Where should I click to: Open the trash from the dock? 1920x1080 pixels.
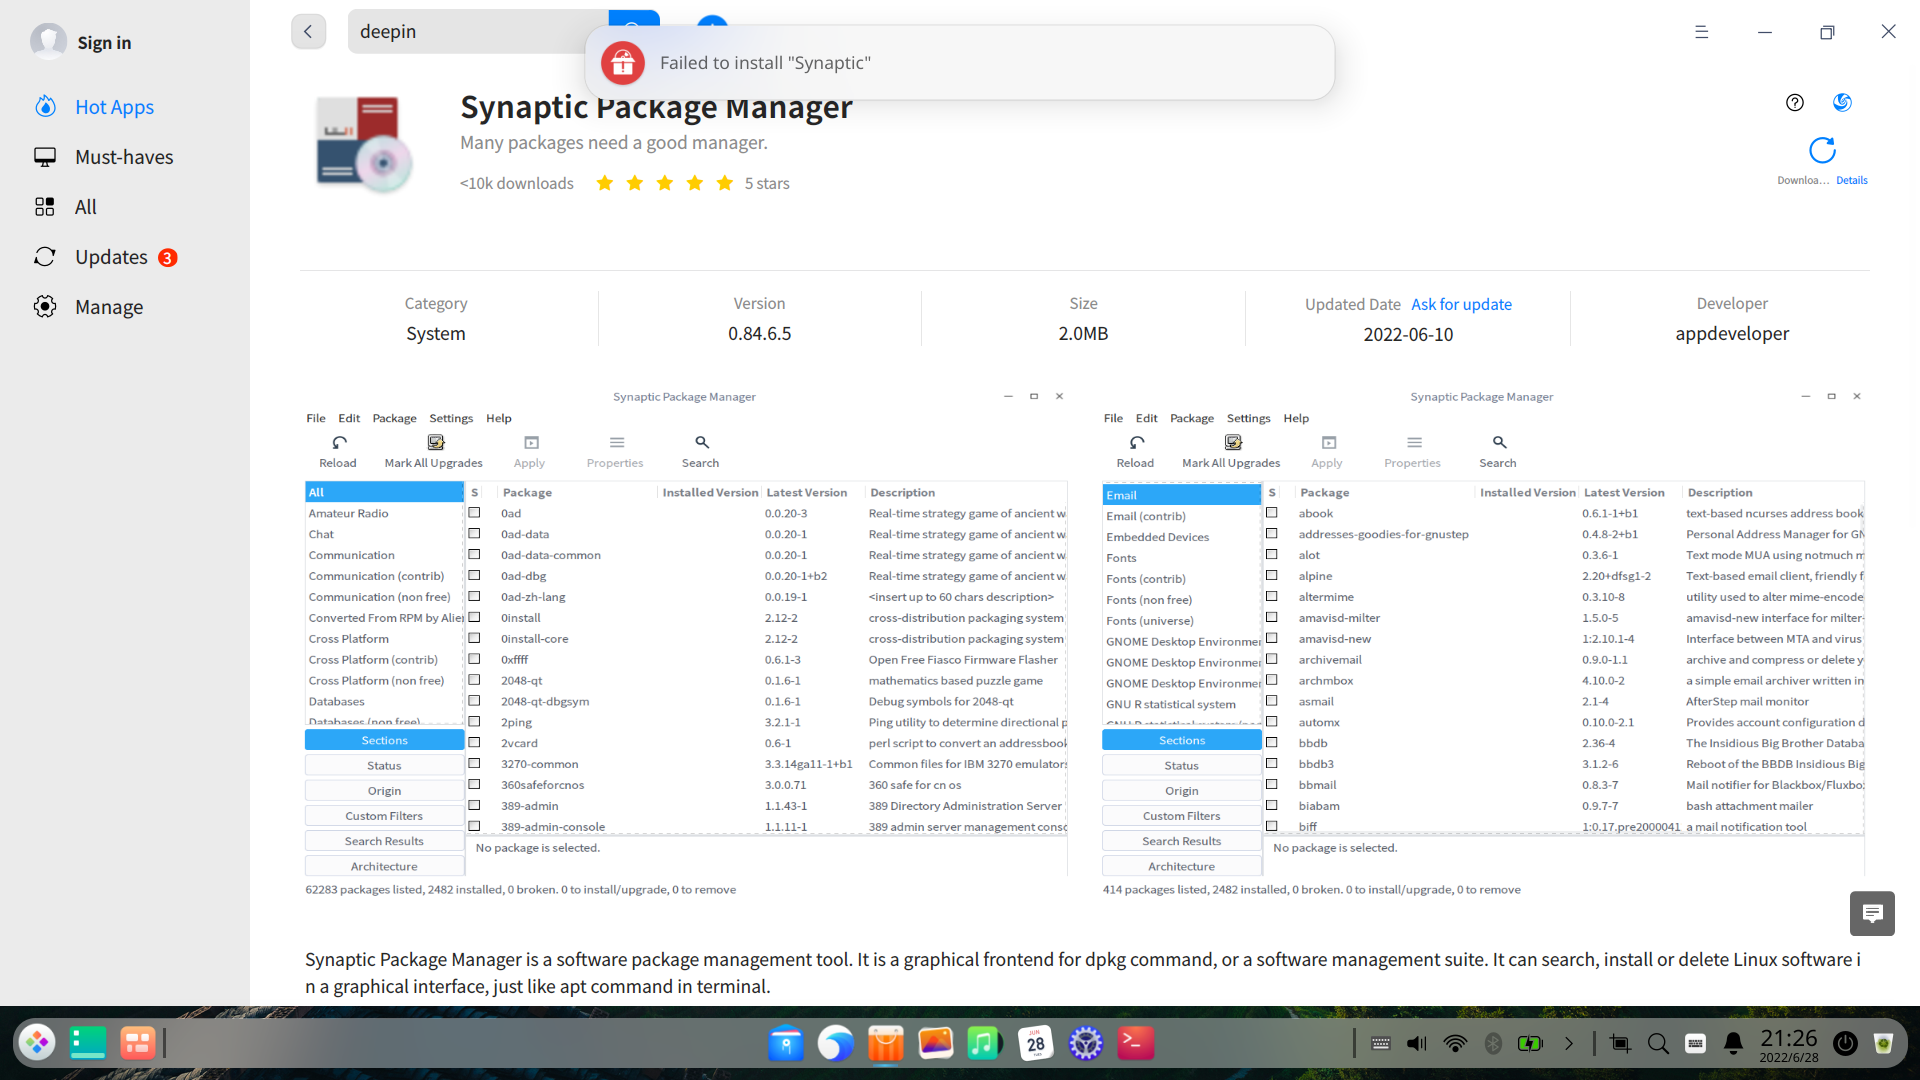(1883, 1044)
